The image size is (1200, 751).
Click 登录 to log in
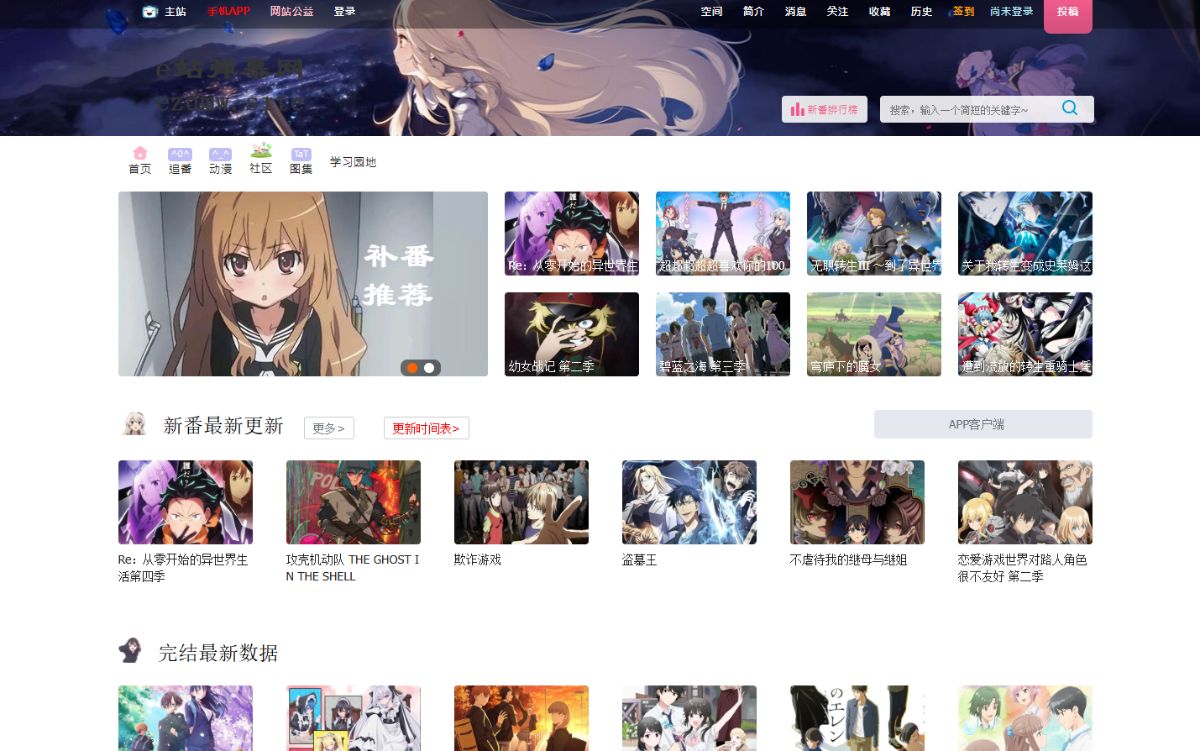point(344,12)
